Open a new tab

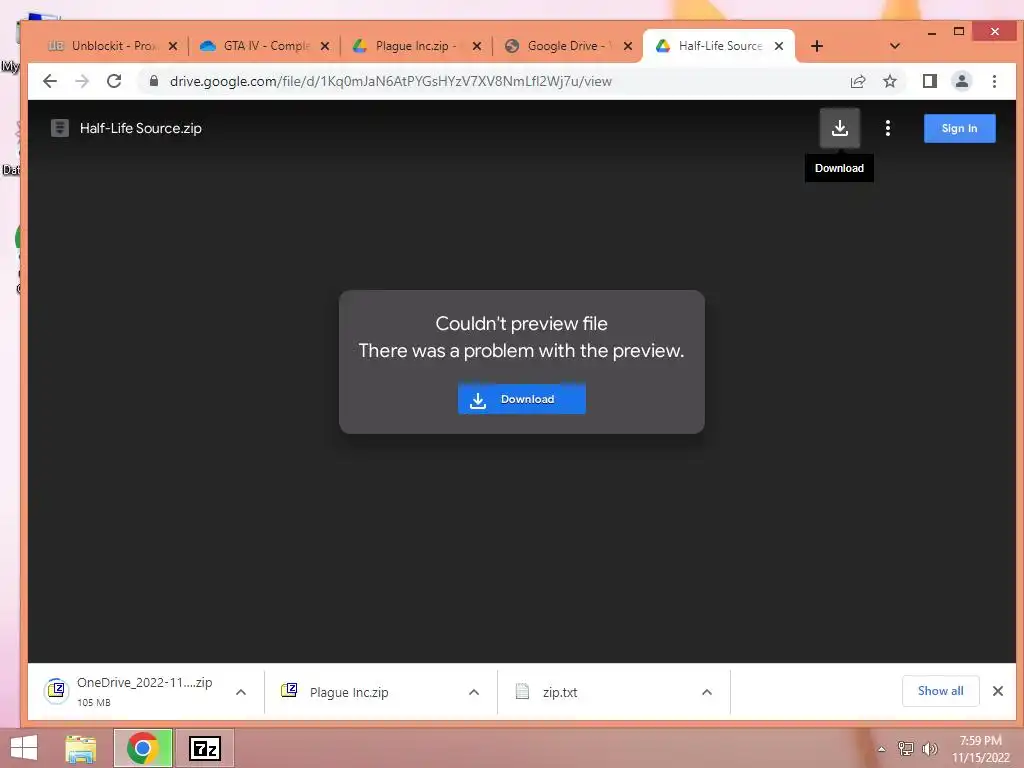[x=816, y=46]
